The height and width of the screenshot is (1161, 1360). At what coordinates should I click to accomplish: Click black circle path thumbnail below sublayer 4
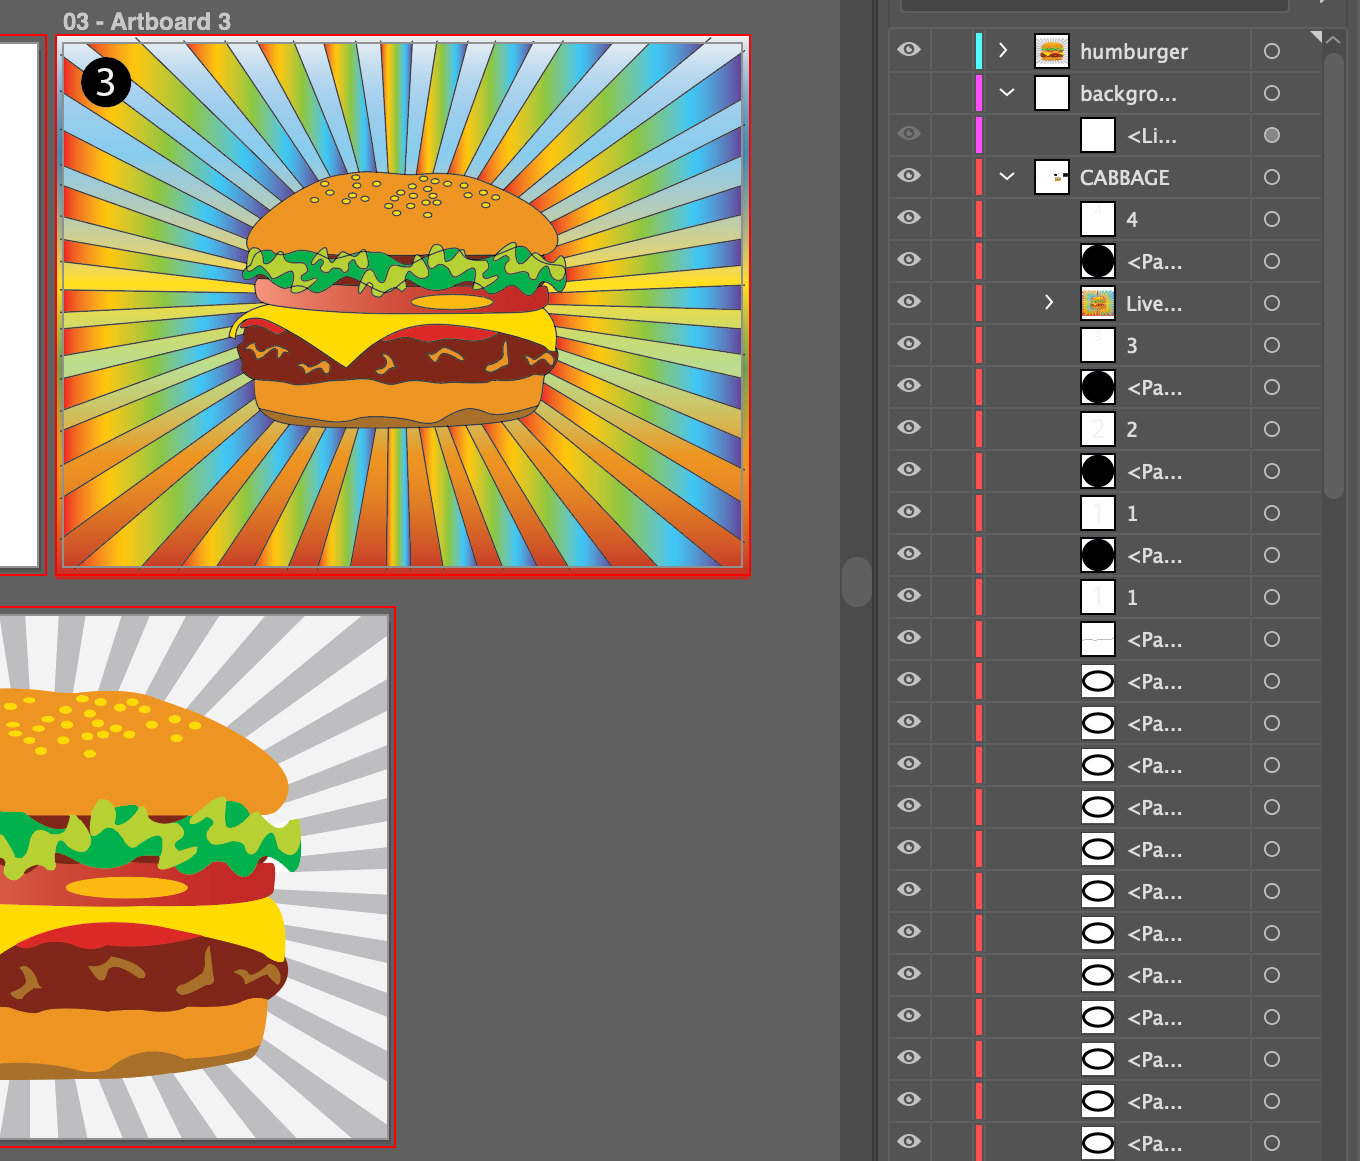coord(1098,261)
